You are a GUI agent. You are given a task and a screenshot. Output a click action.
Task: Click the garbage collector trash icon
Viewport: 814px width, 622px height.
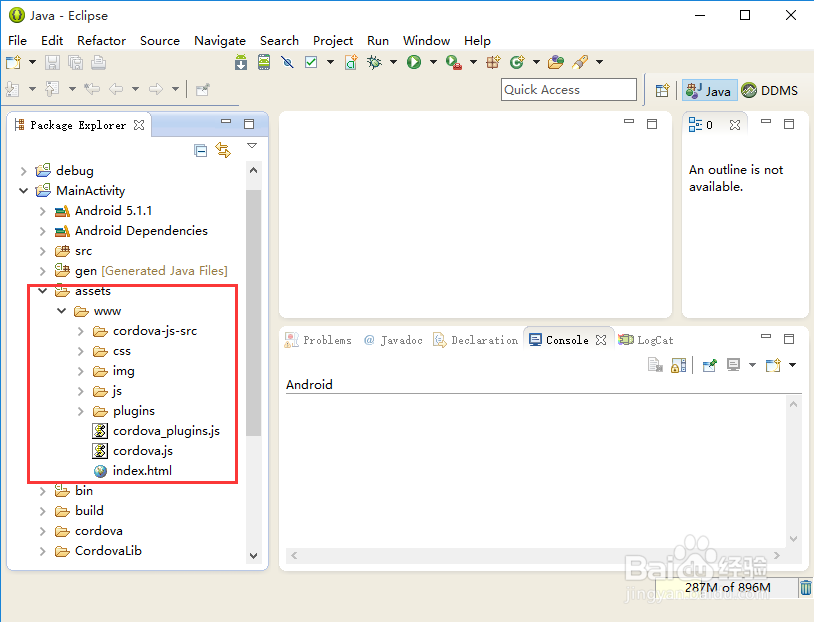click(x=805, y=588)
